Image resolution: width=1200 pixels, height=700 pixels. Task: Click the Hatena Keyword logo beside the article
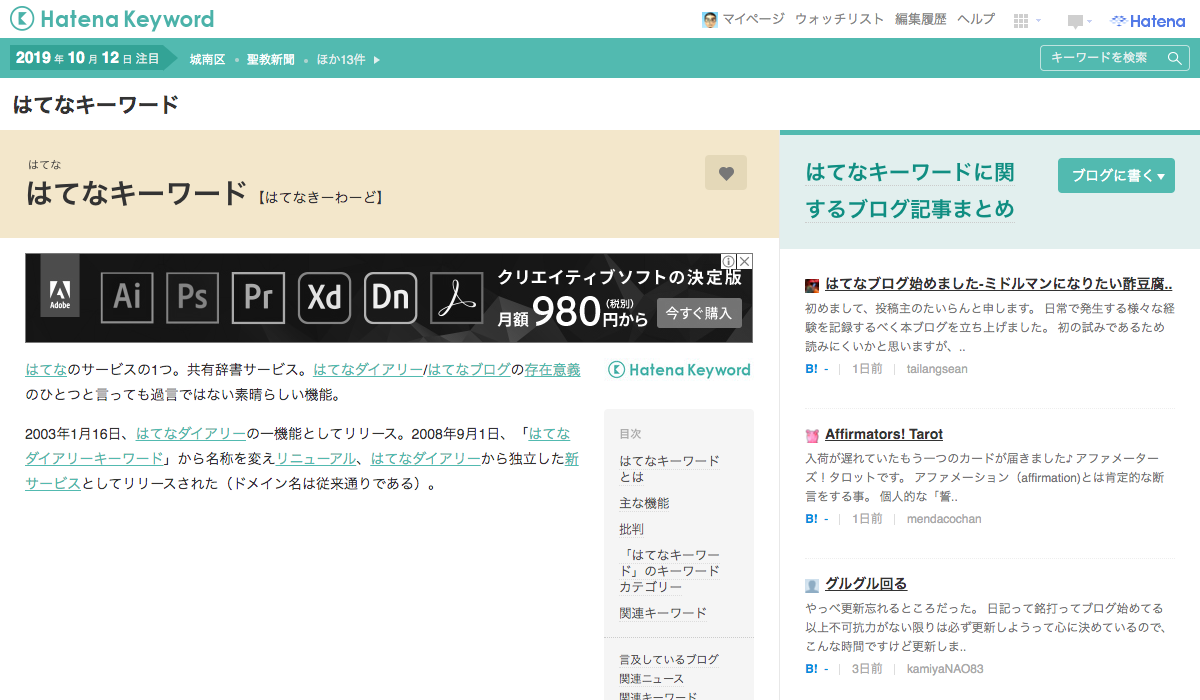(679, 370)
